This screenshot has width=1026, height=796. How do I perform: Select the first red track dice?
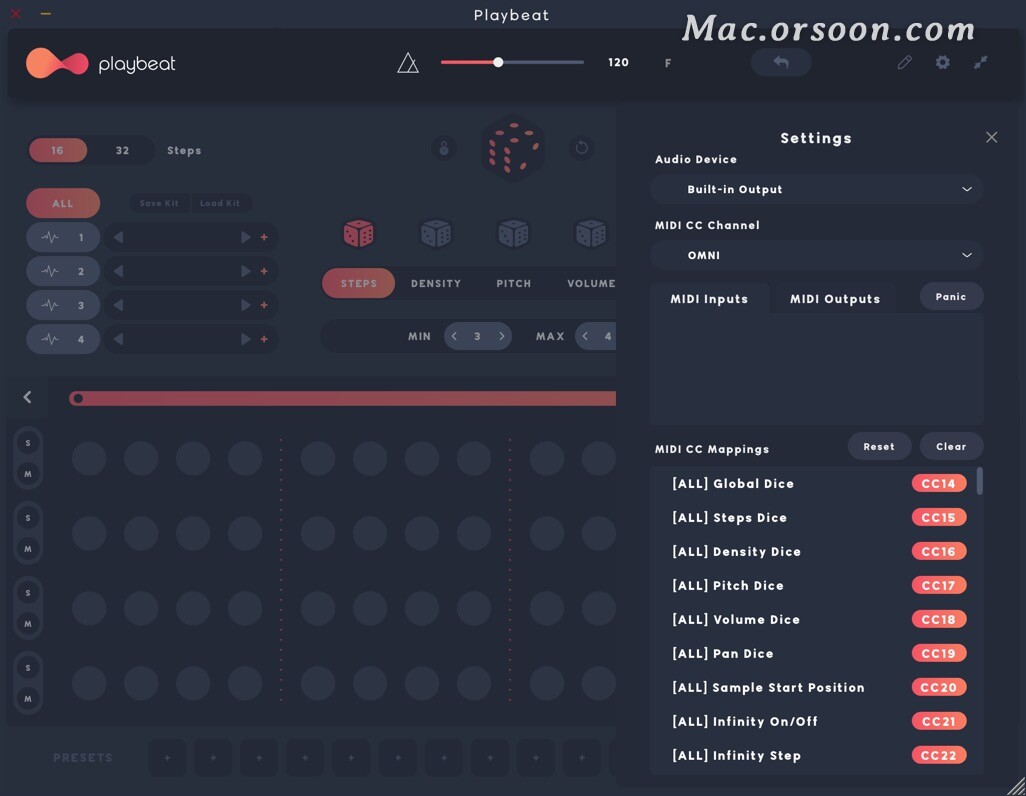point(359,234)
